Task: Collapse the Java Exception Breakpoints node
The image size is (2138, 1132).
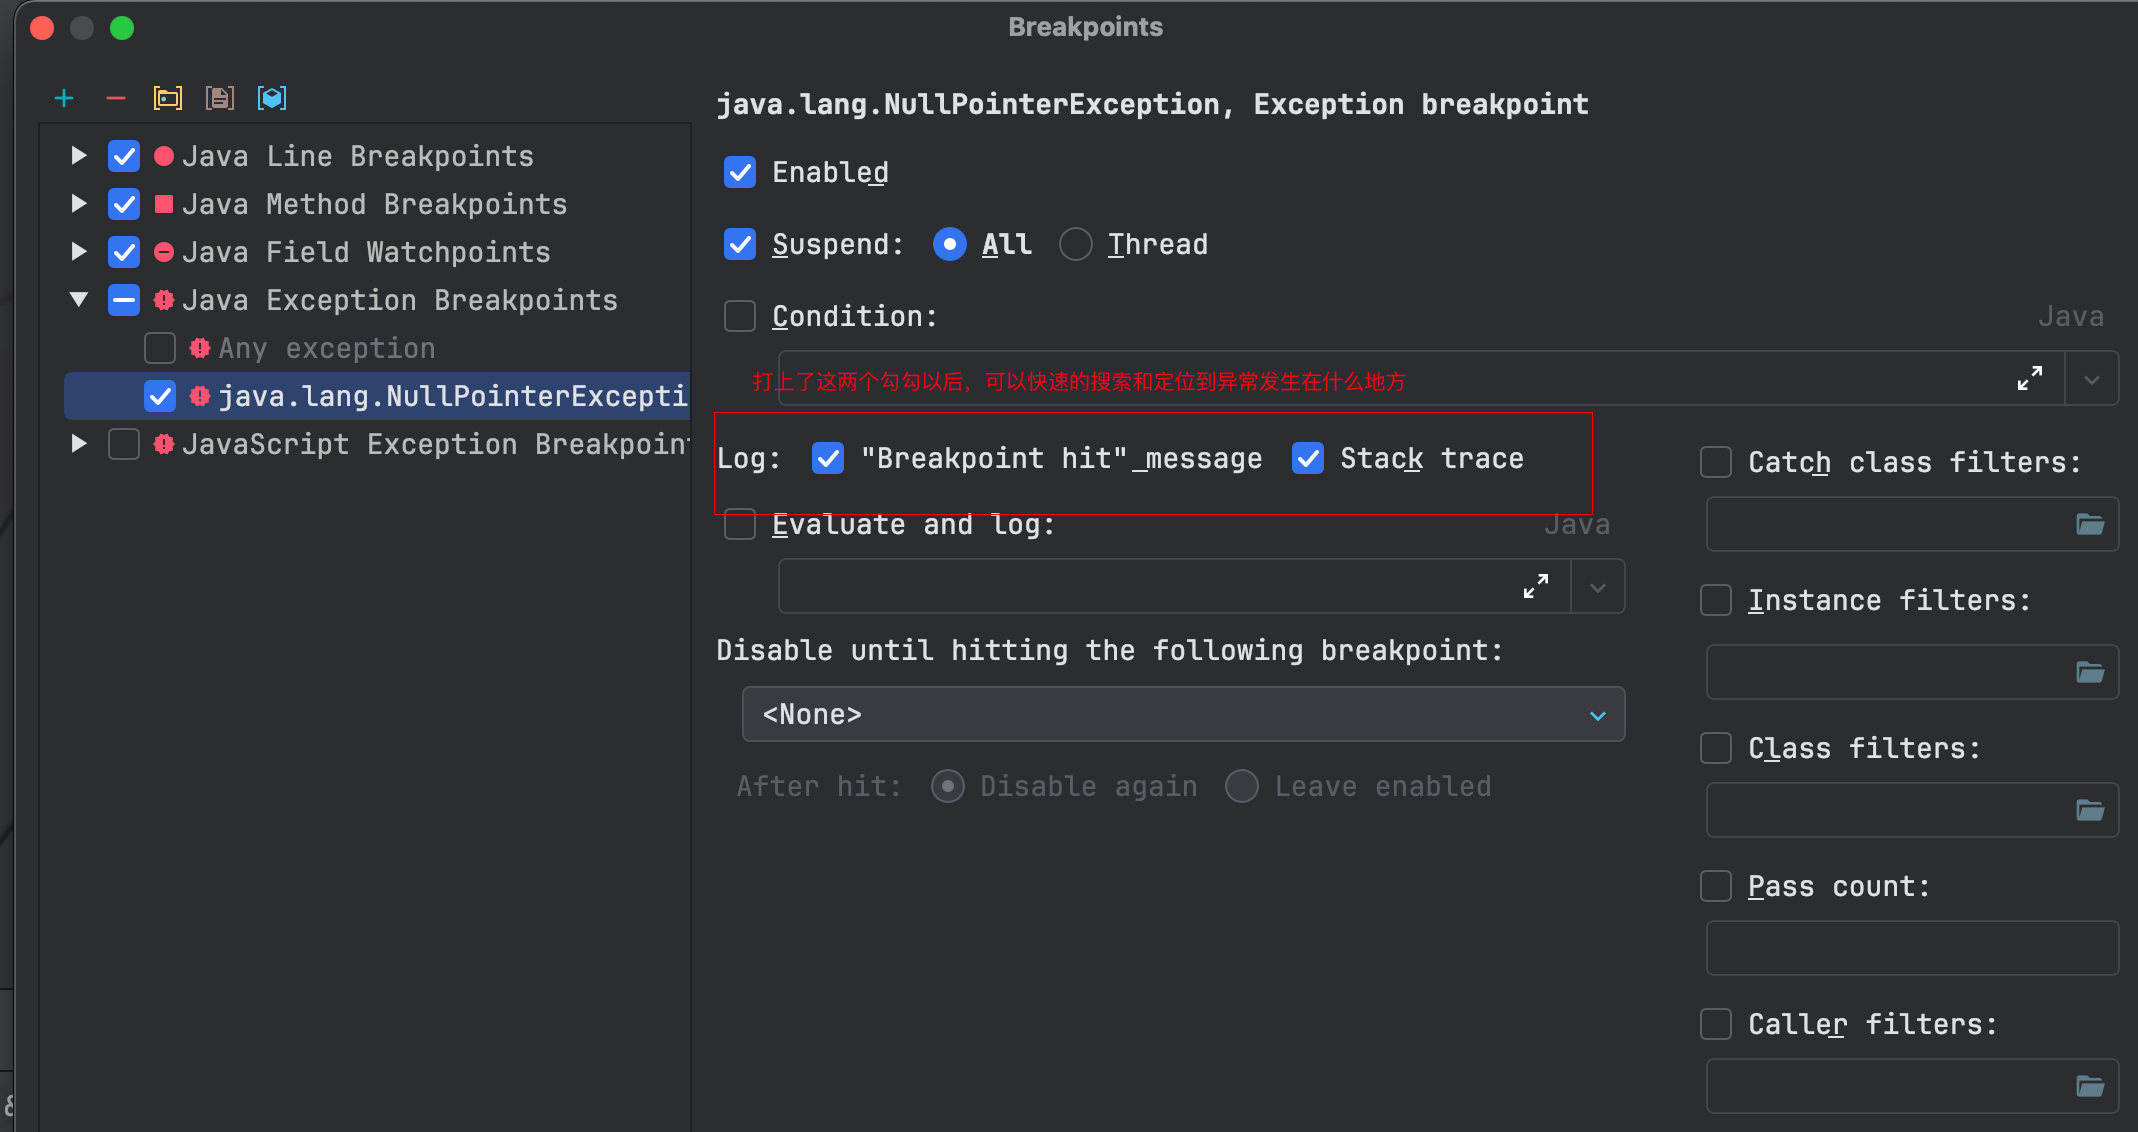Action: point(79,300)
